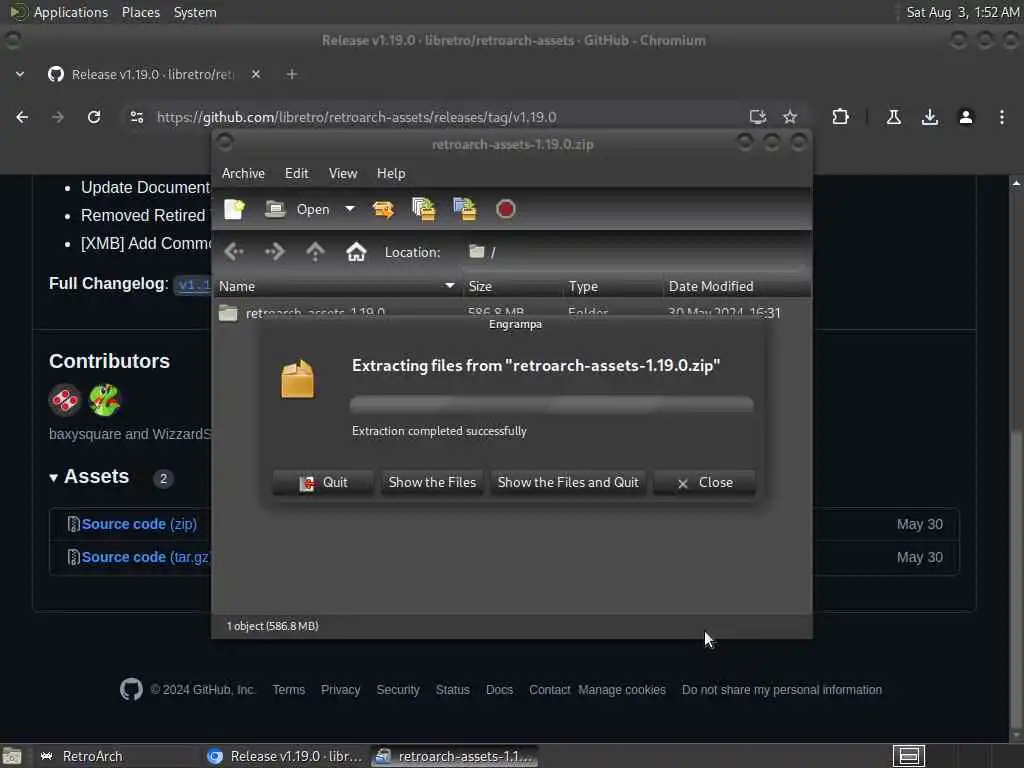Click the Show the Files button
1024x768 pixels.
432,483
